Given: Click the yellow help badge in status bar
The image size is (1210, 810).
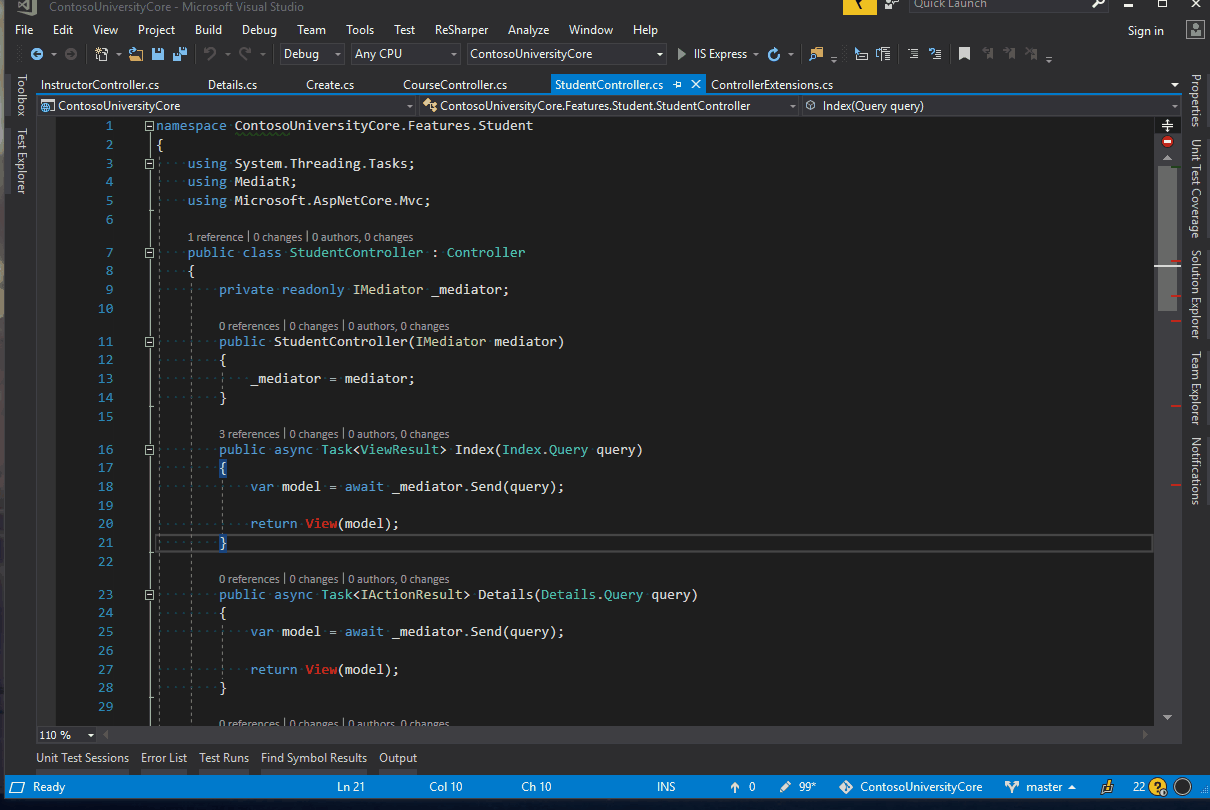Looking at the screenshot, I should pos(1158,787).
